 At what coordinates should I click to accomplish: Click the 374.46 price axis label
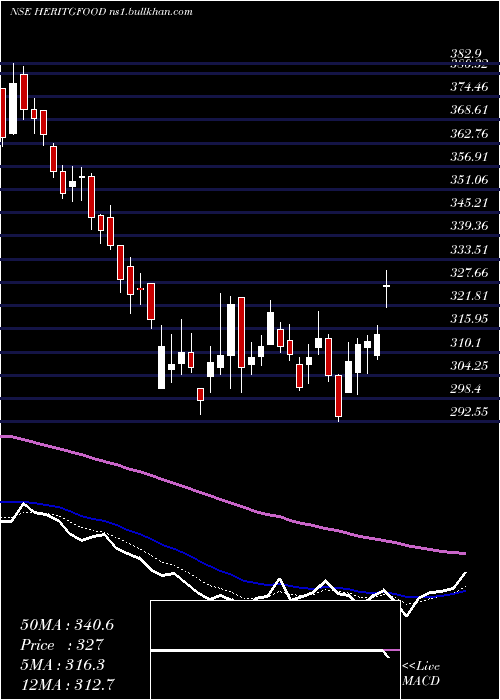point(469,87)
